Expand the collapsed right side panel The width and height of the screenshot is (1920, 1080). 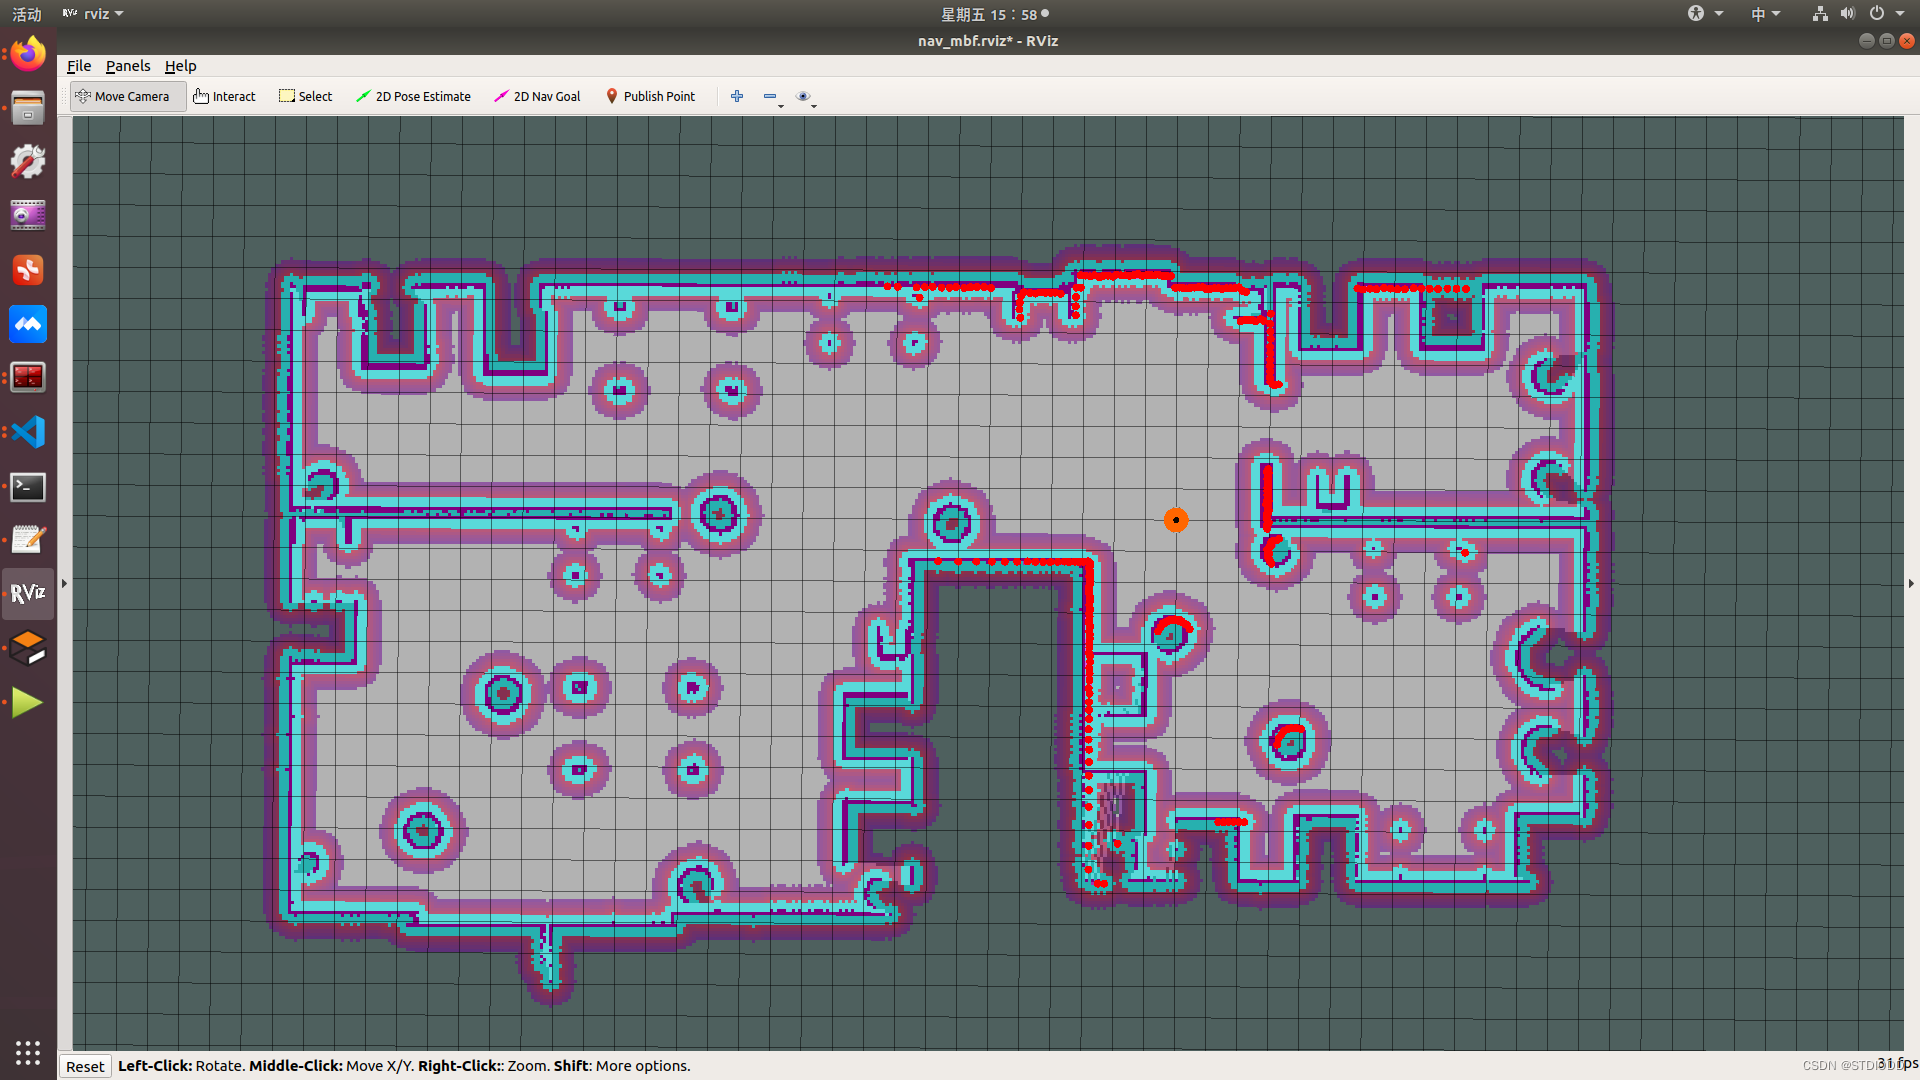click(1911, 583)
